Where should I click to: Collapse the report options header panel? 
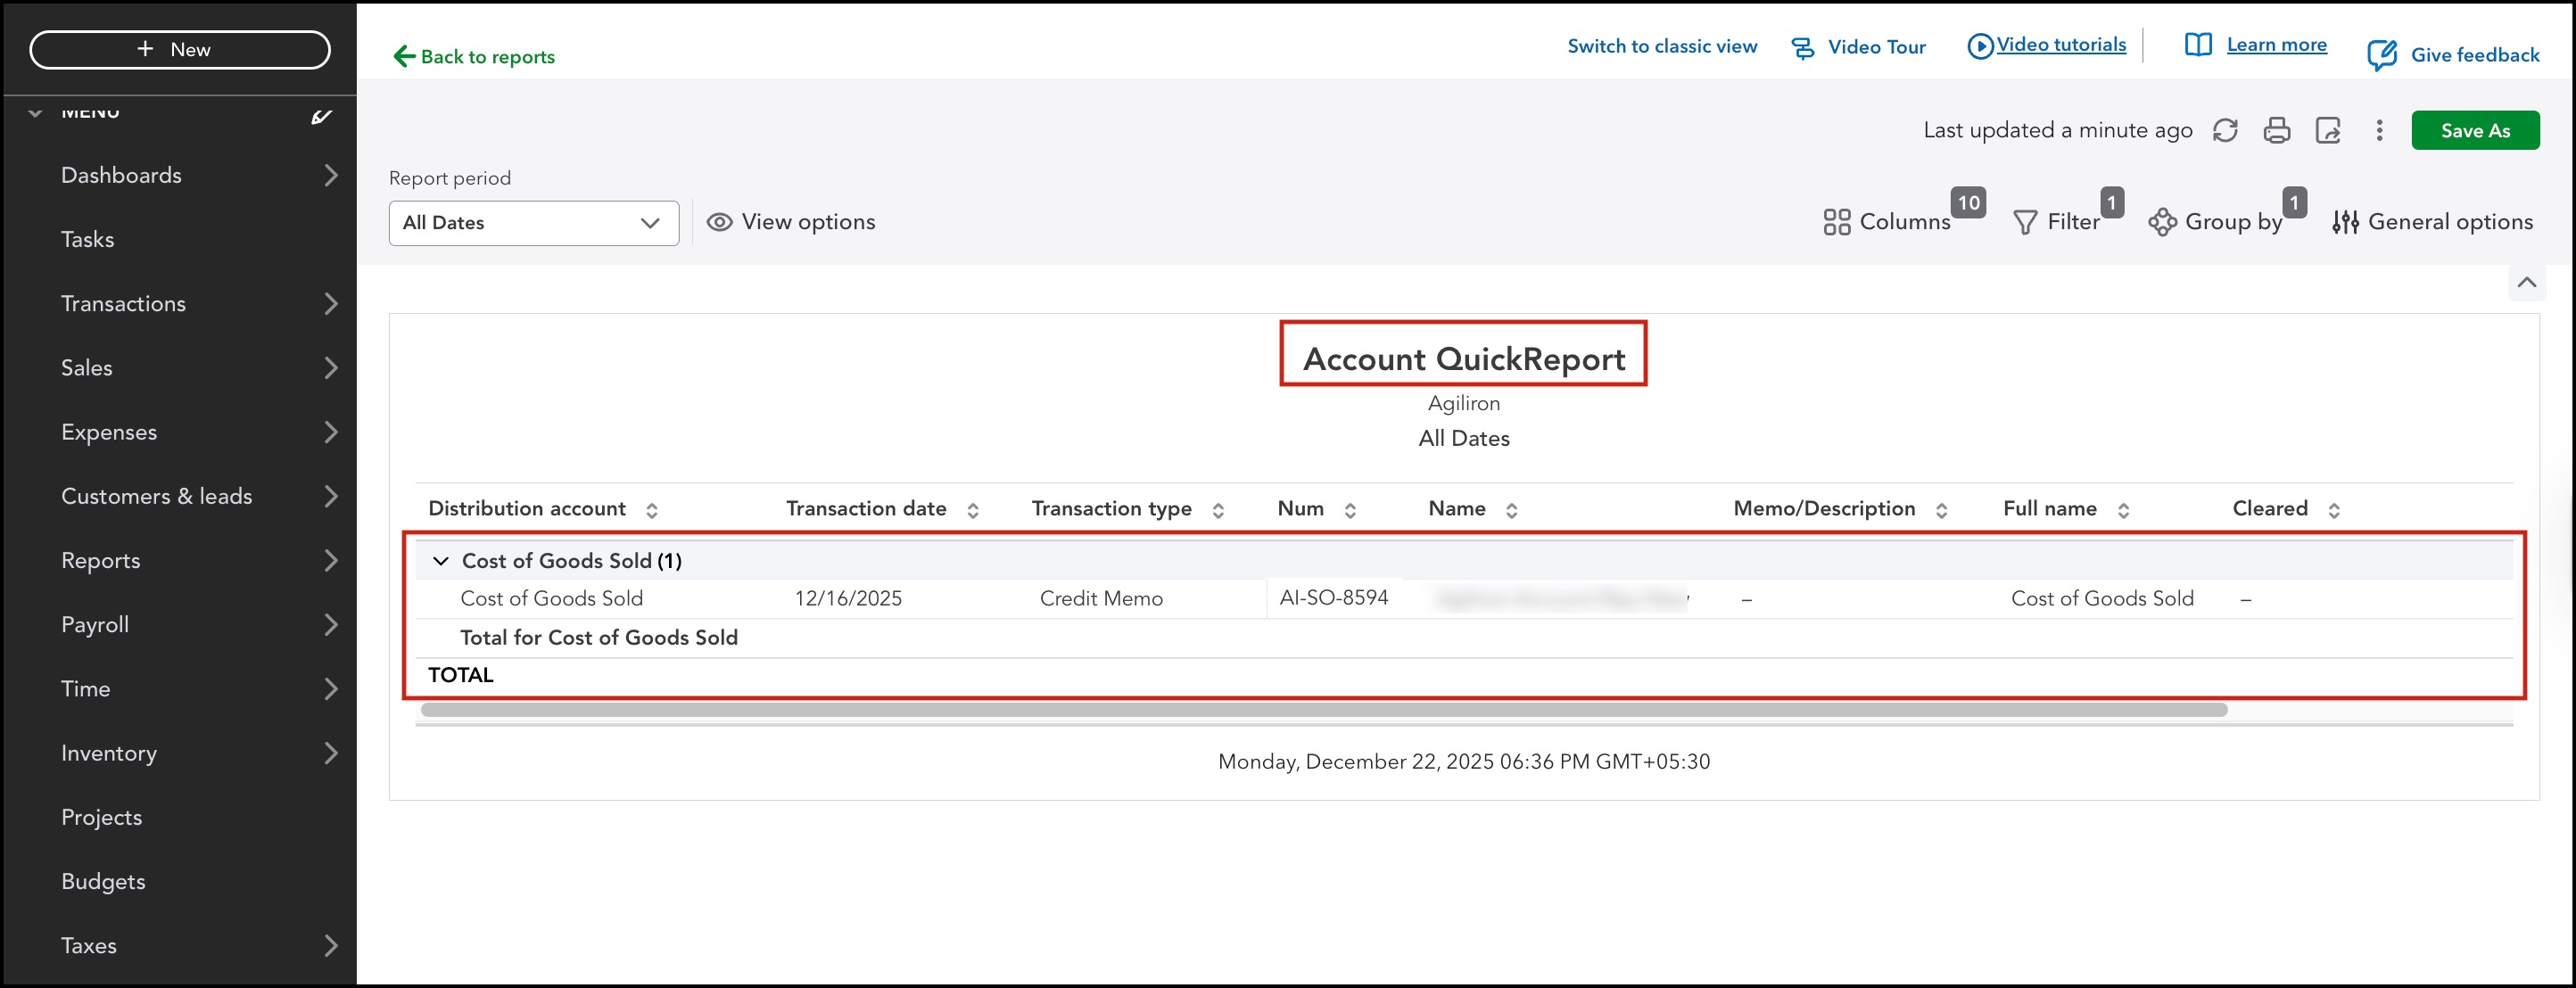(x=2526, y=283)
